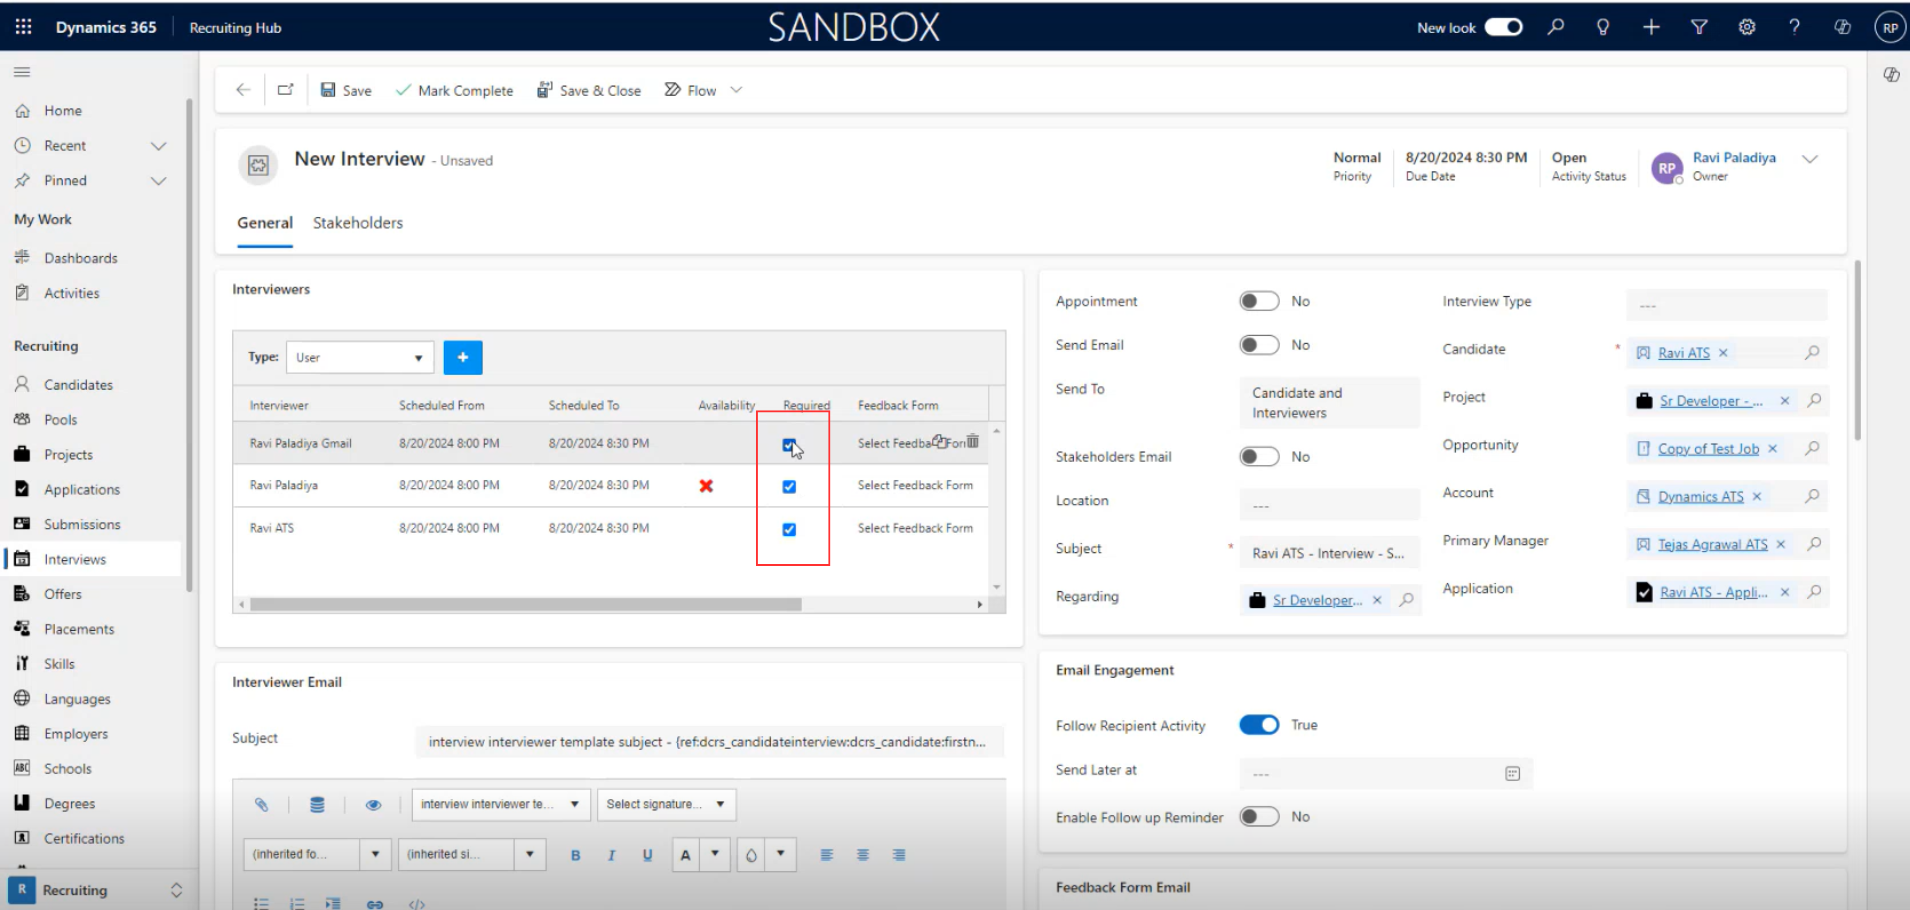Click the Interview Type field
Screen dimensions: 1910x910
coord(1726,305)
